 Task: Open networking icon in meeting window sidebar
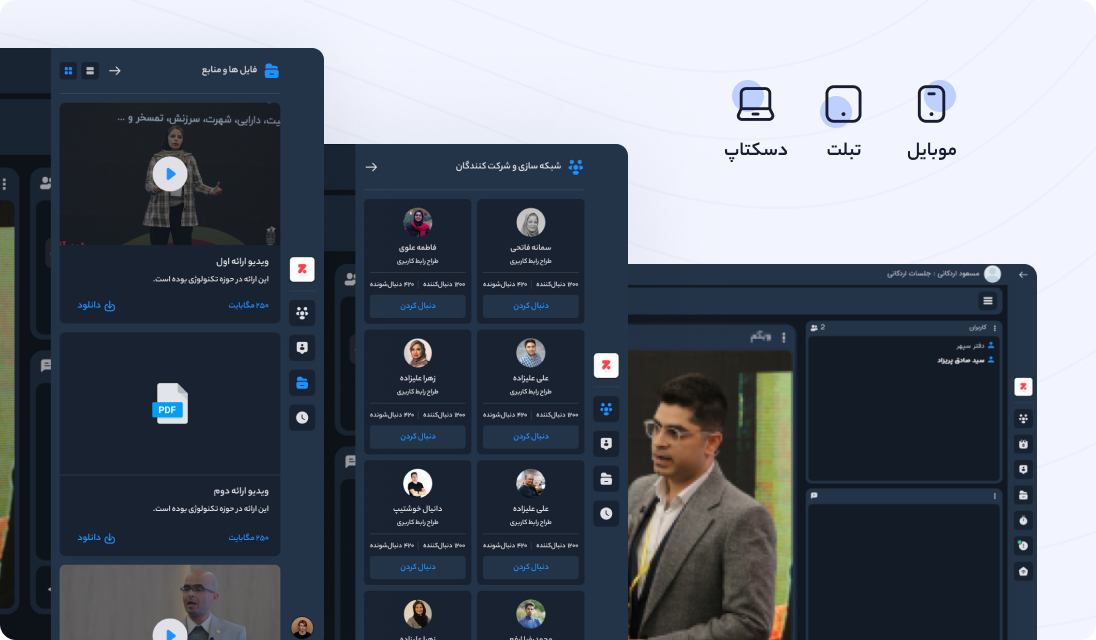point(1023,419)
